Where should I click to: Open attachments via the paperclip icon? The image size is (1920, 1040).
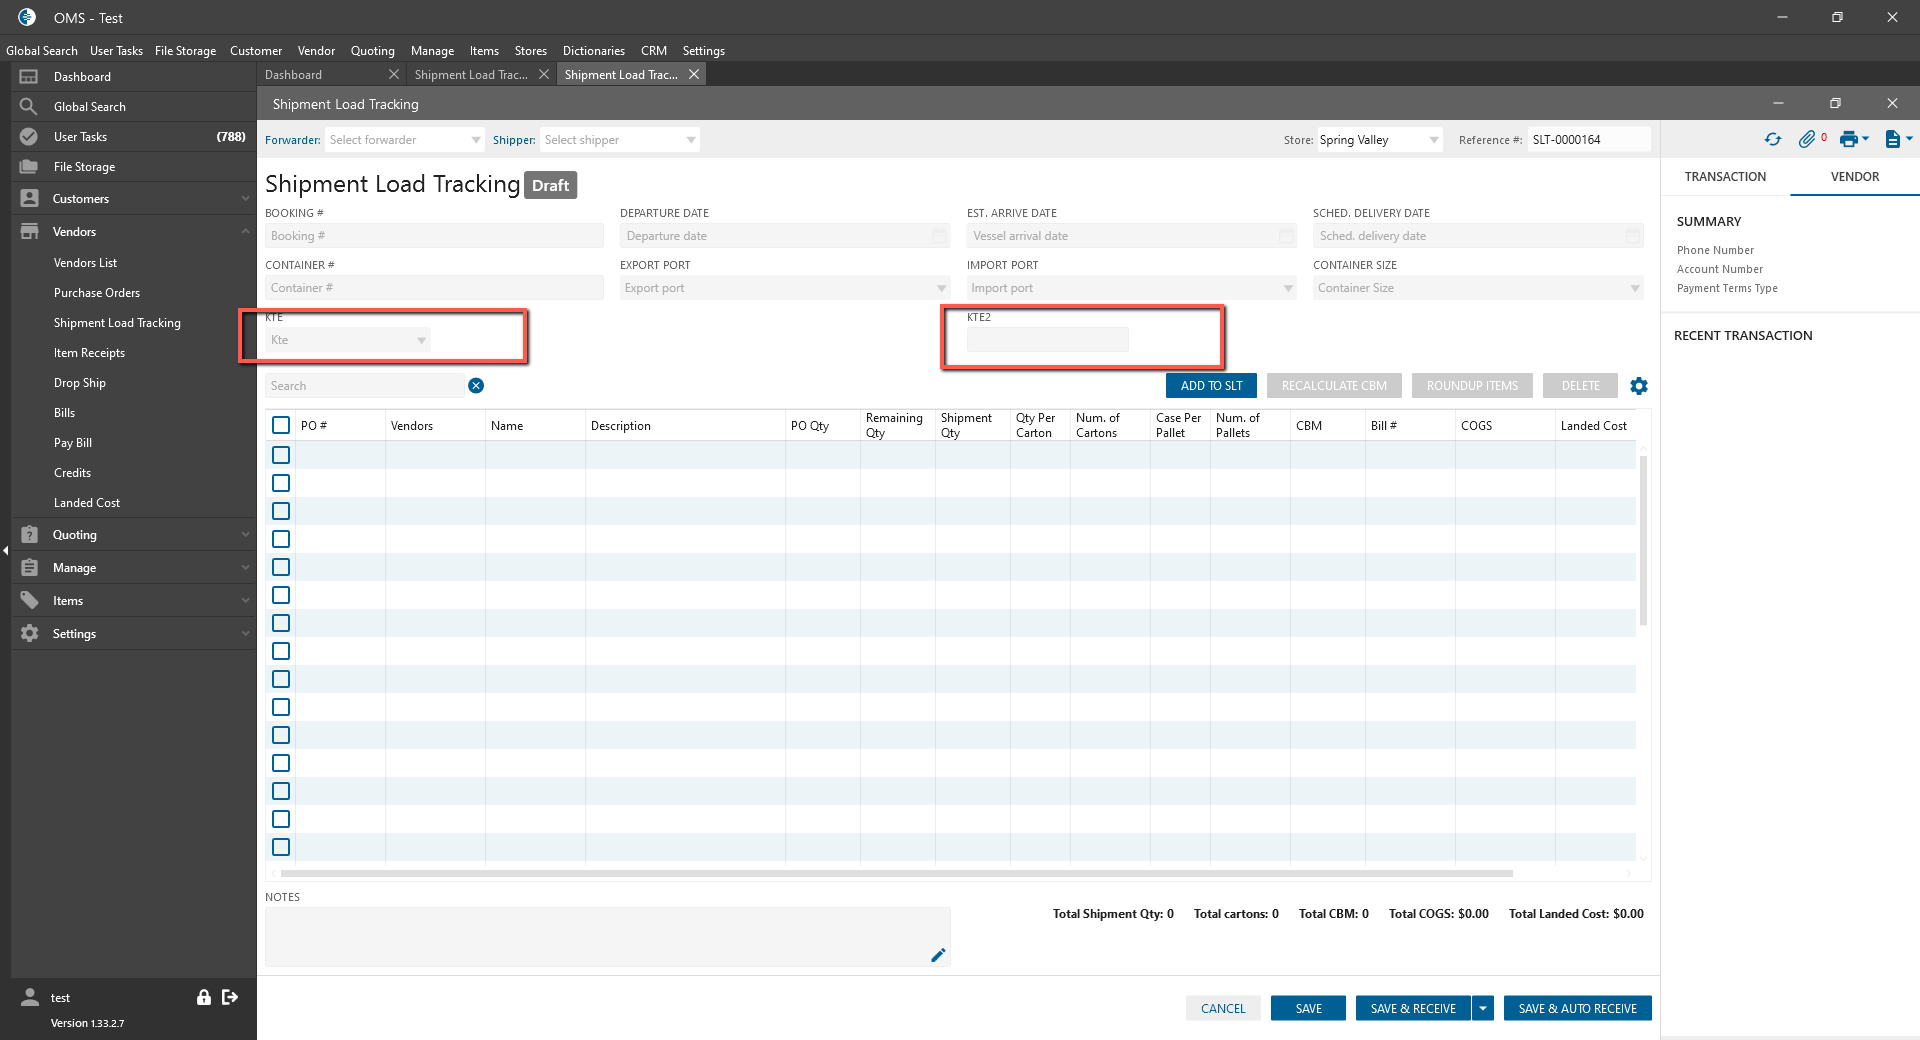tap(1806, 140)
